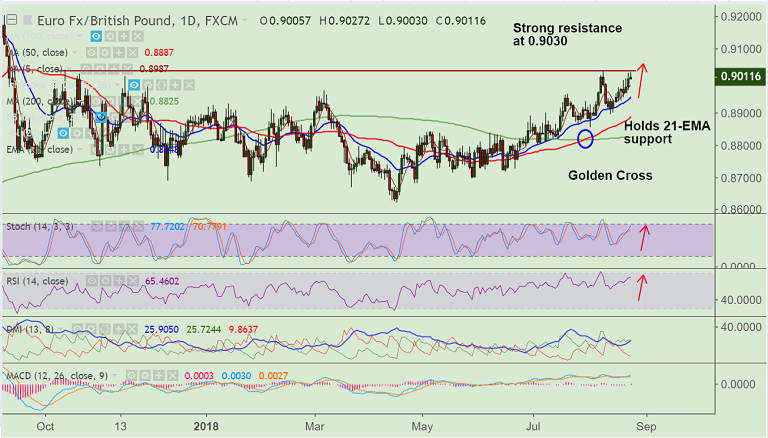
Task: Select the MACD (12, 26, close, 9) label
Action: pyautogui.click(x=57, y=376)
